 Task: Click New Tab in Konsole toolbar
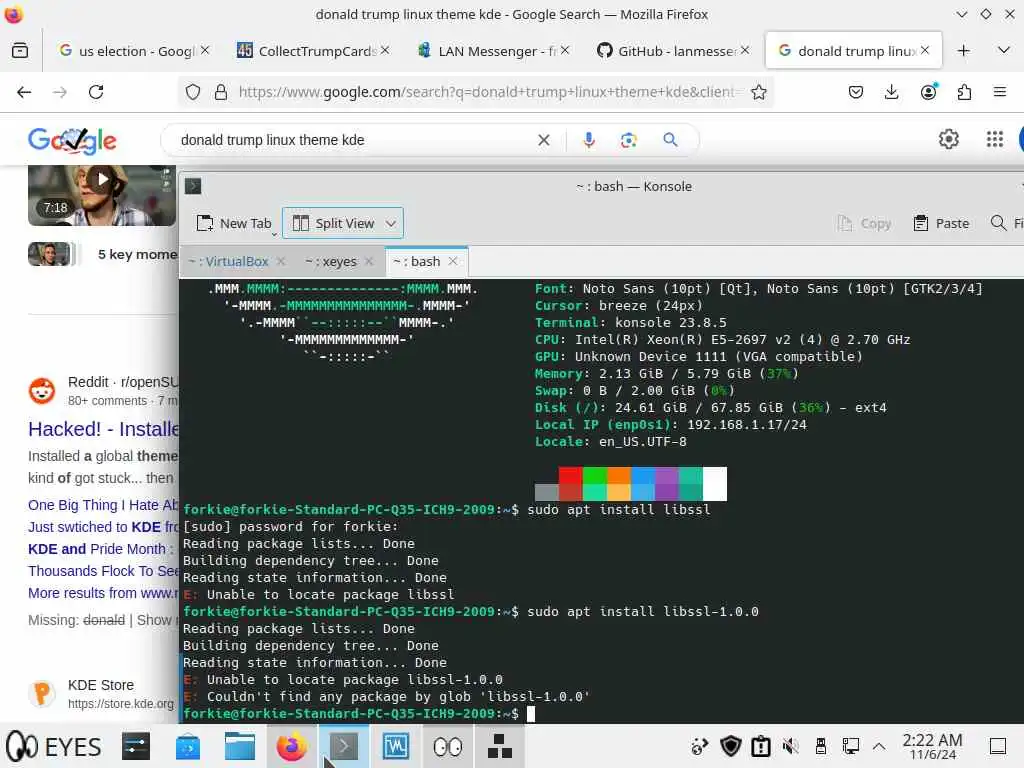tap(234, 223)
